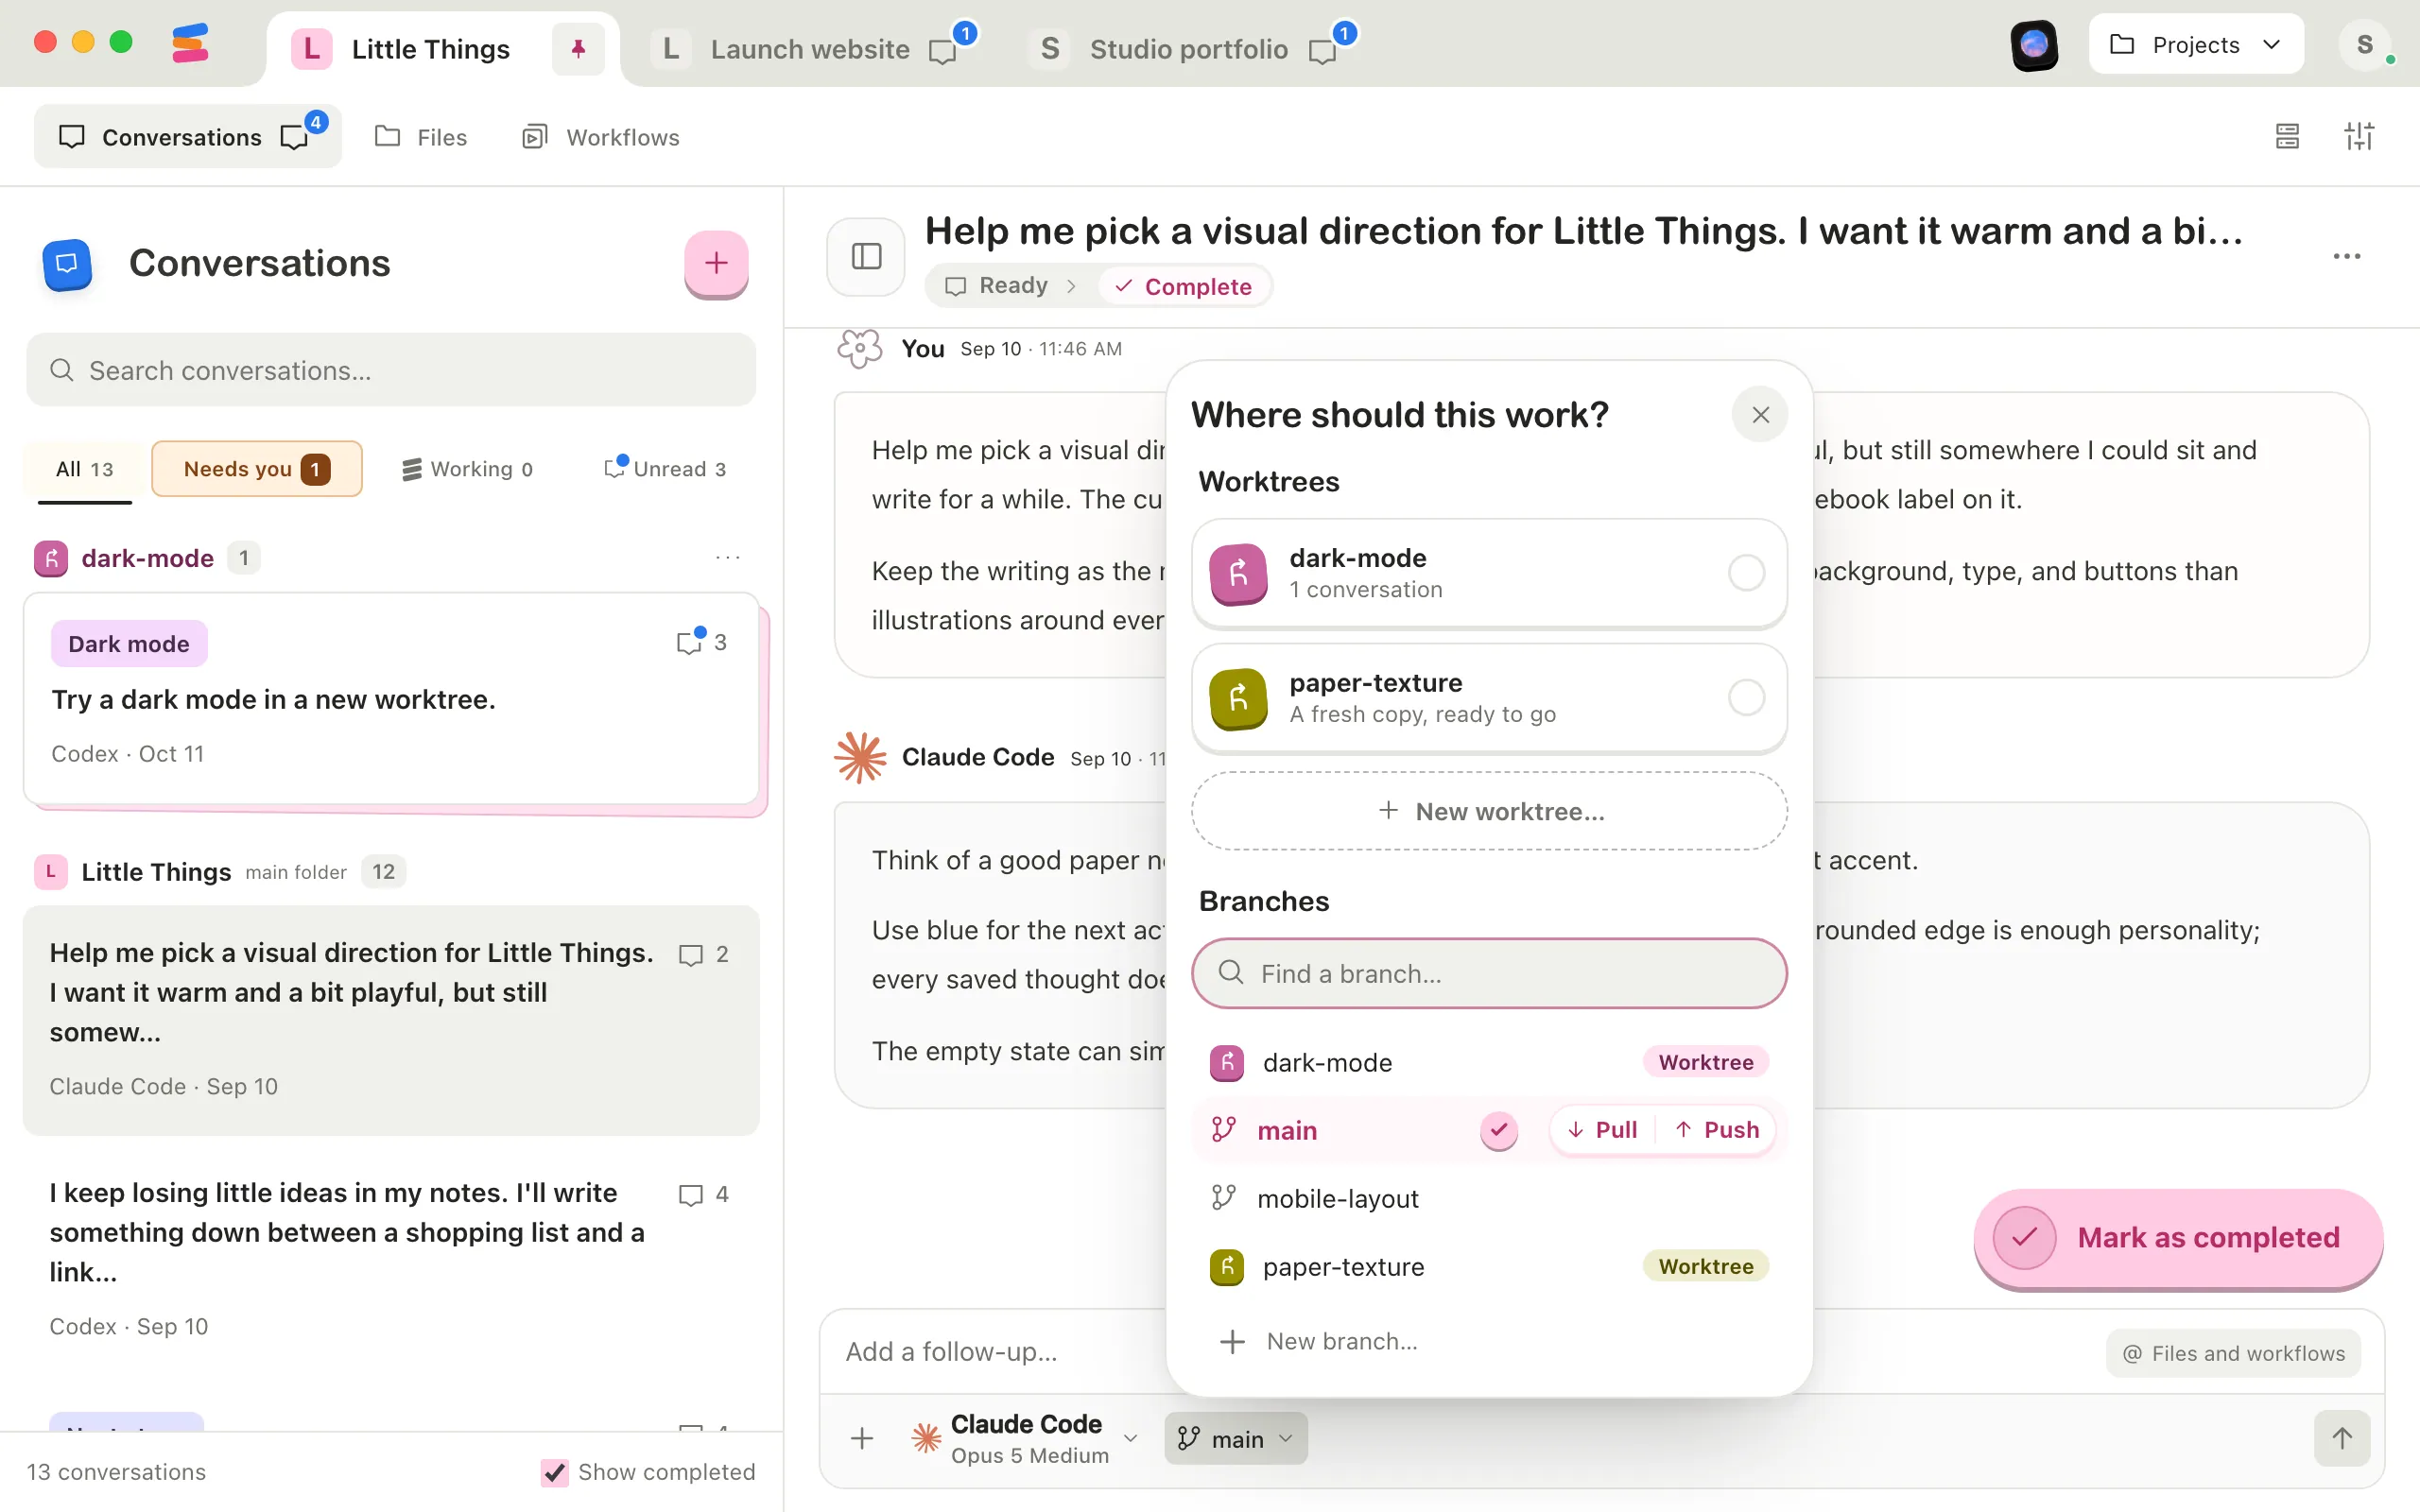Open the Files tab
2420x1512 pixels.
coord(421,137)
